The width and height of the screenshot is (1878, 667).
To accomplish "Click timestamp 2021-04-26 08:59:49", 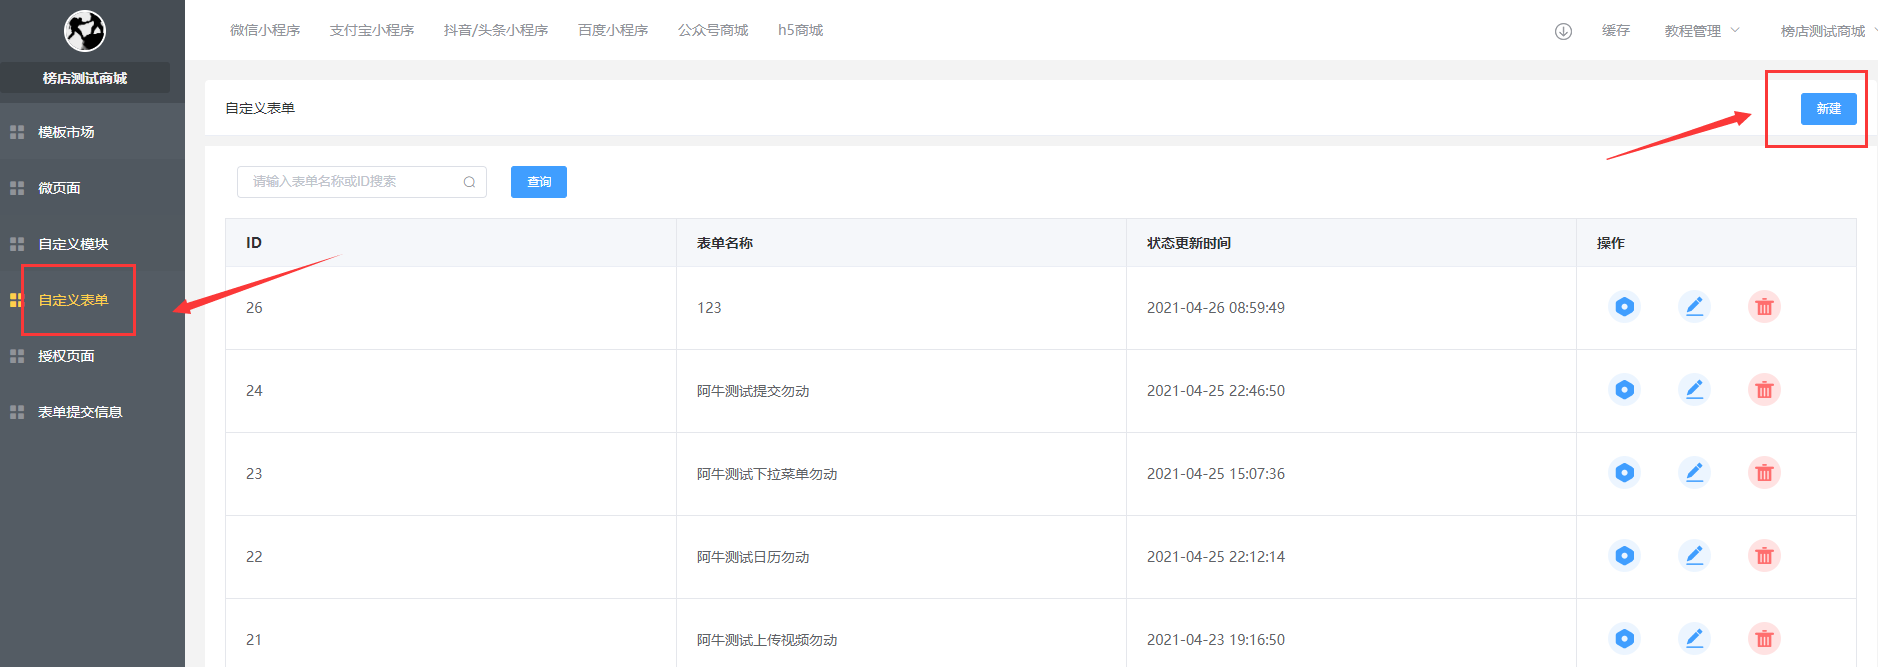I will pyautogui.click(x=1216, y=308).
